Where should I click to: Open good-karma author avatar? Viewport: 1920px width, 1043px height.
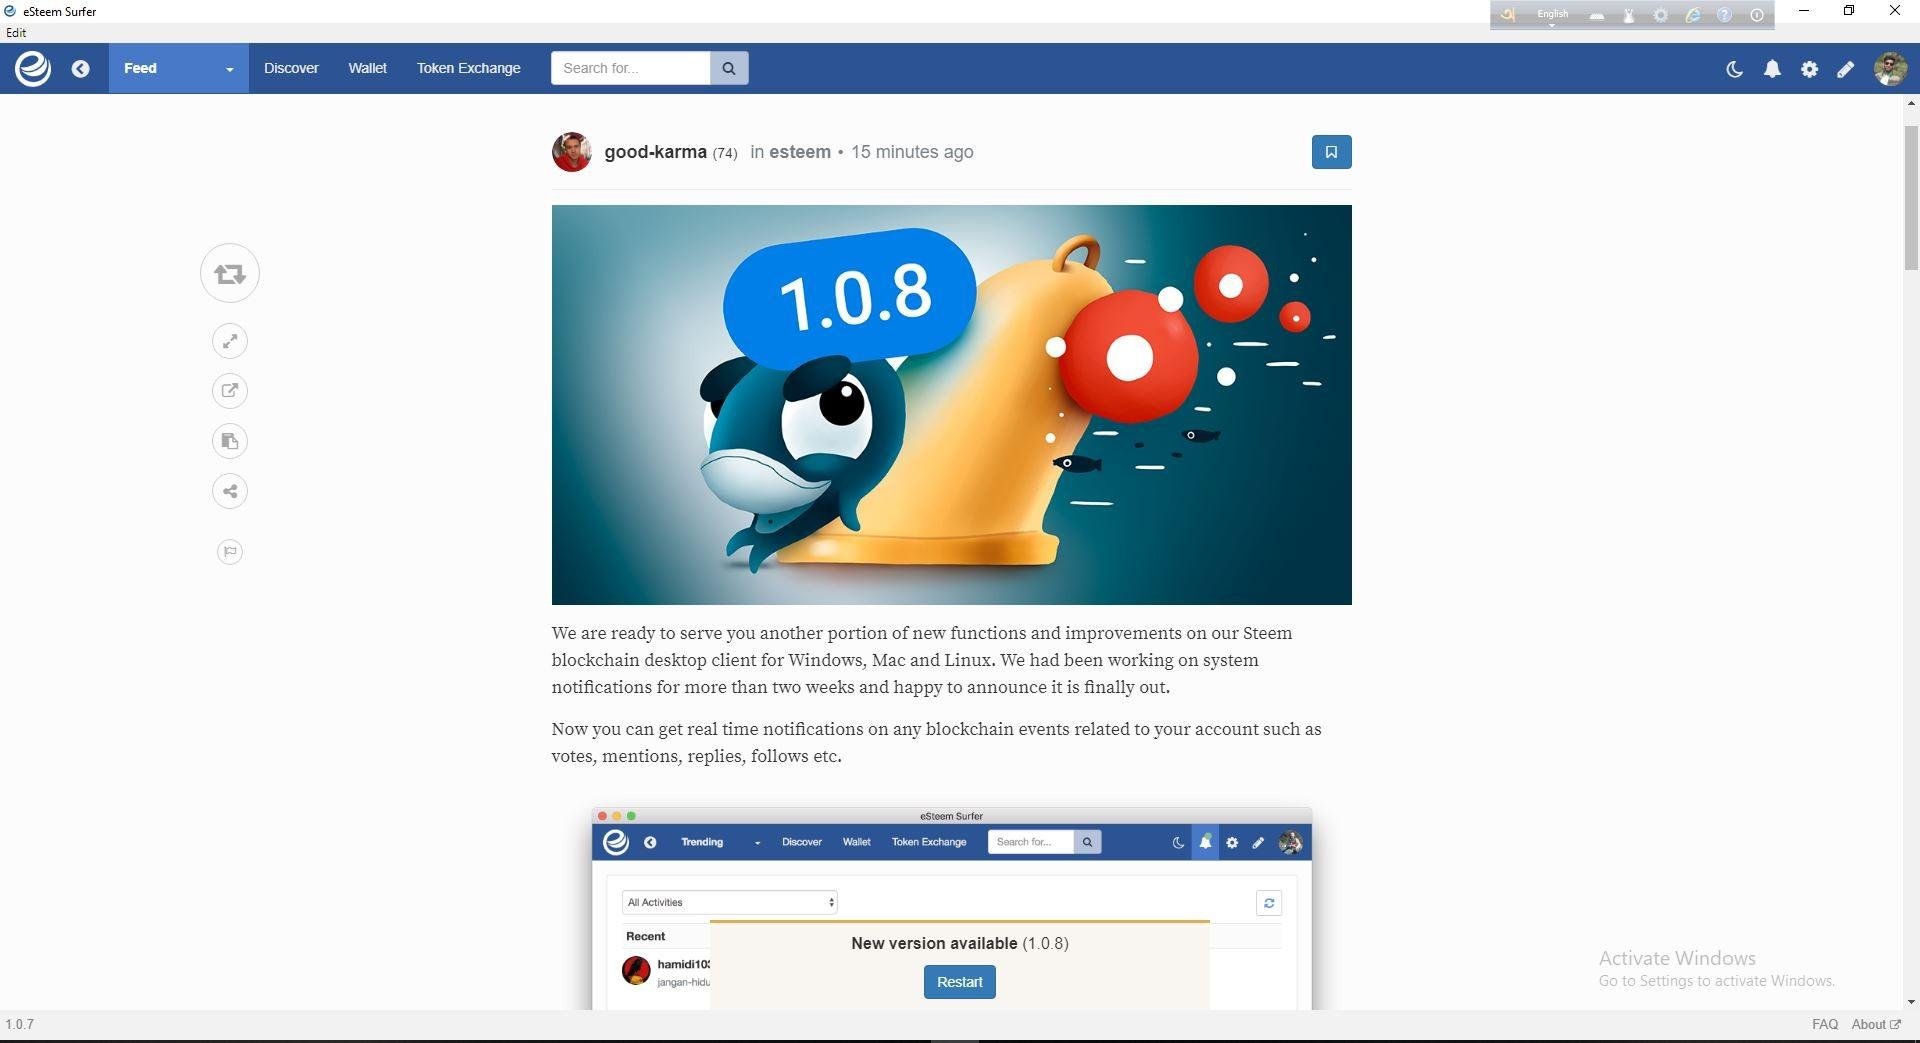572,152
